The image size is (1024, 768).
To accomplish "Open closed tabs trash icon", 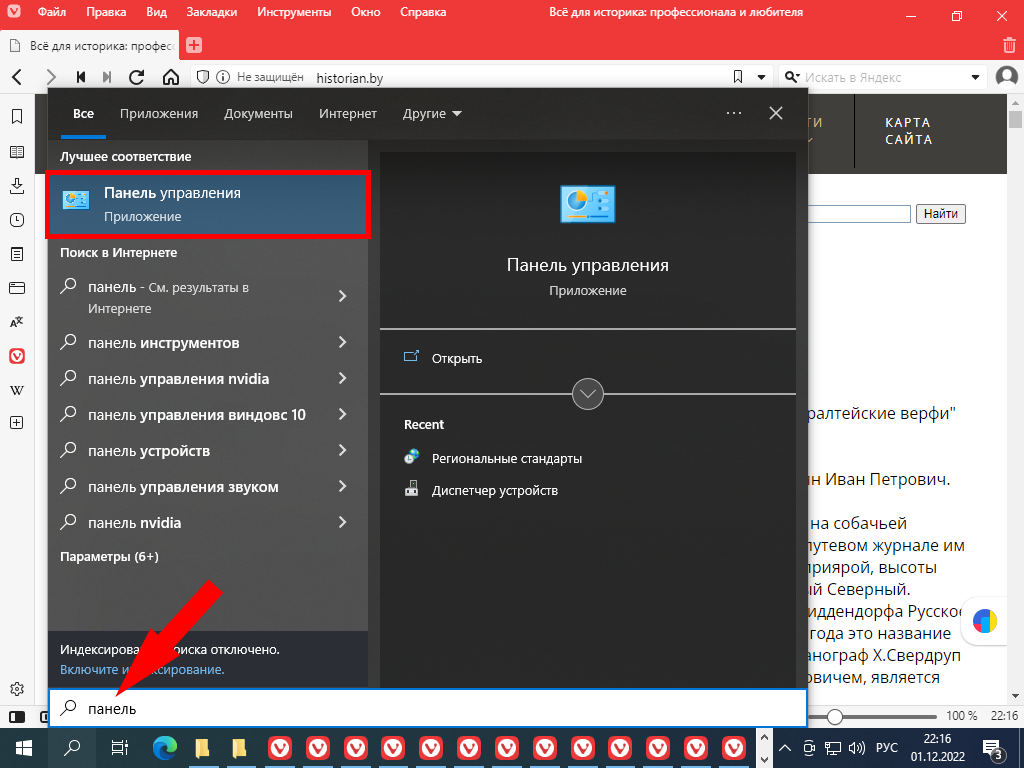I will coord(1009,45).
